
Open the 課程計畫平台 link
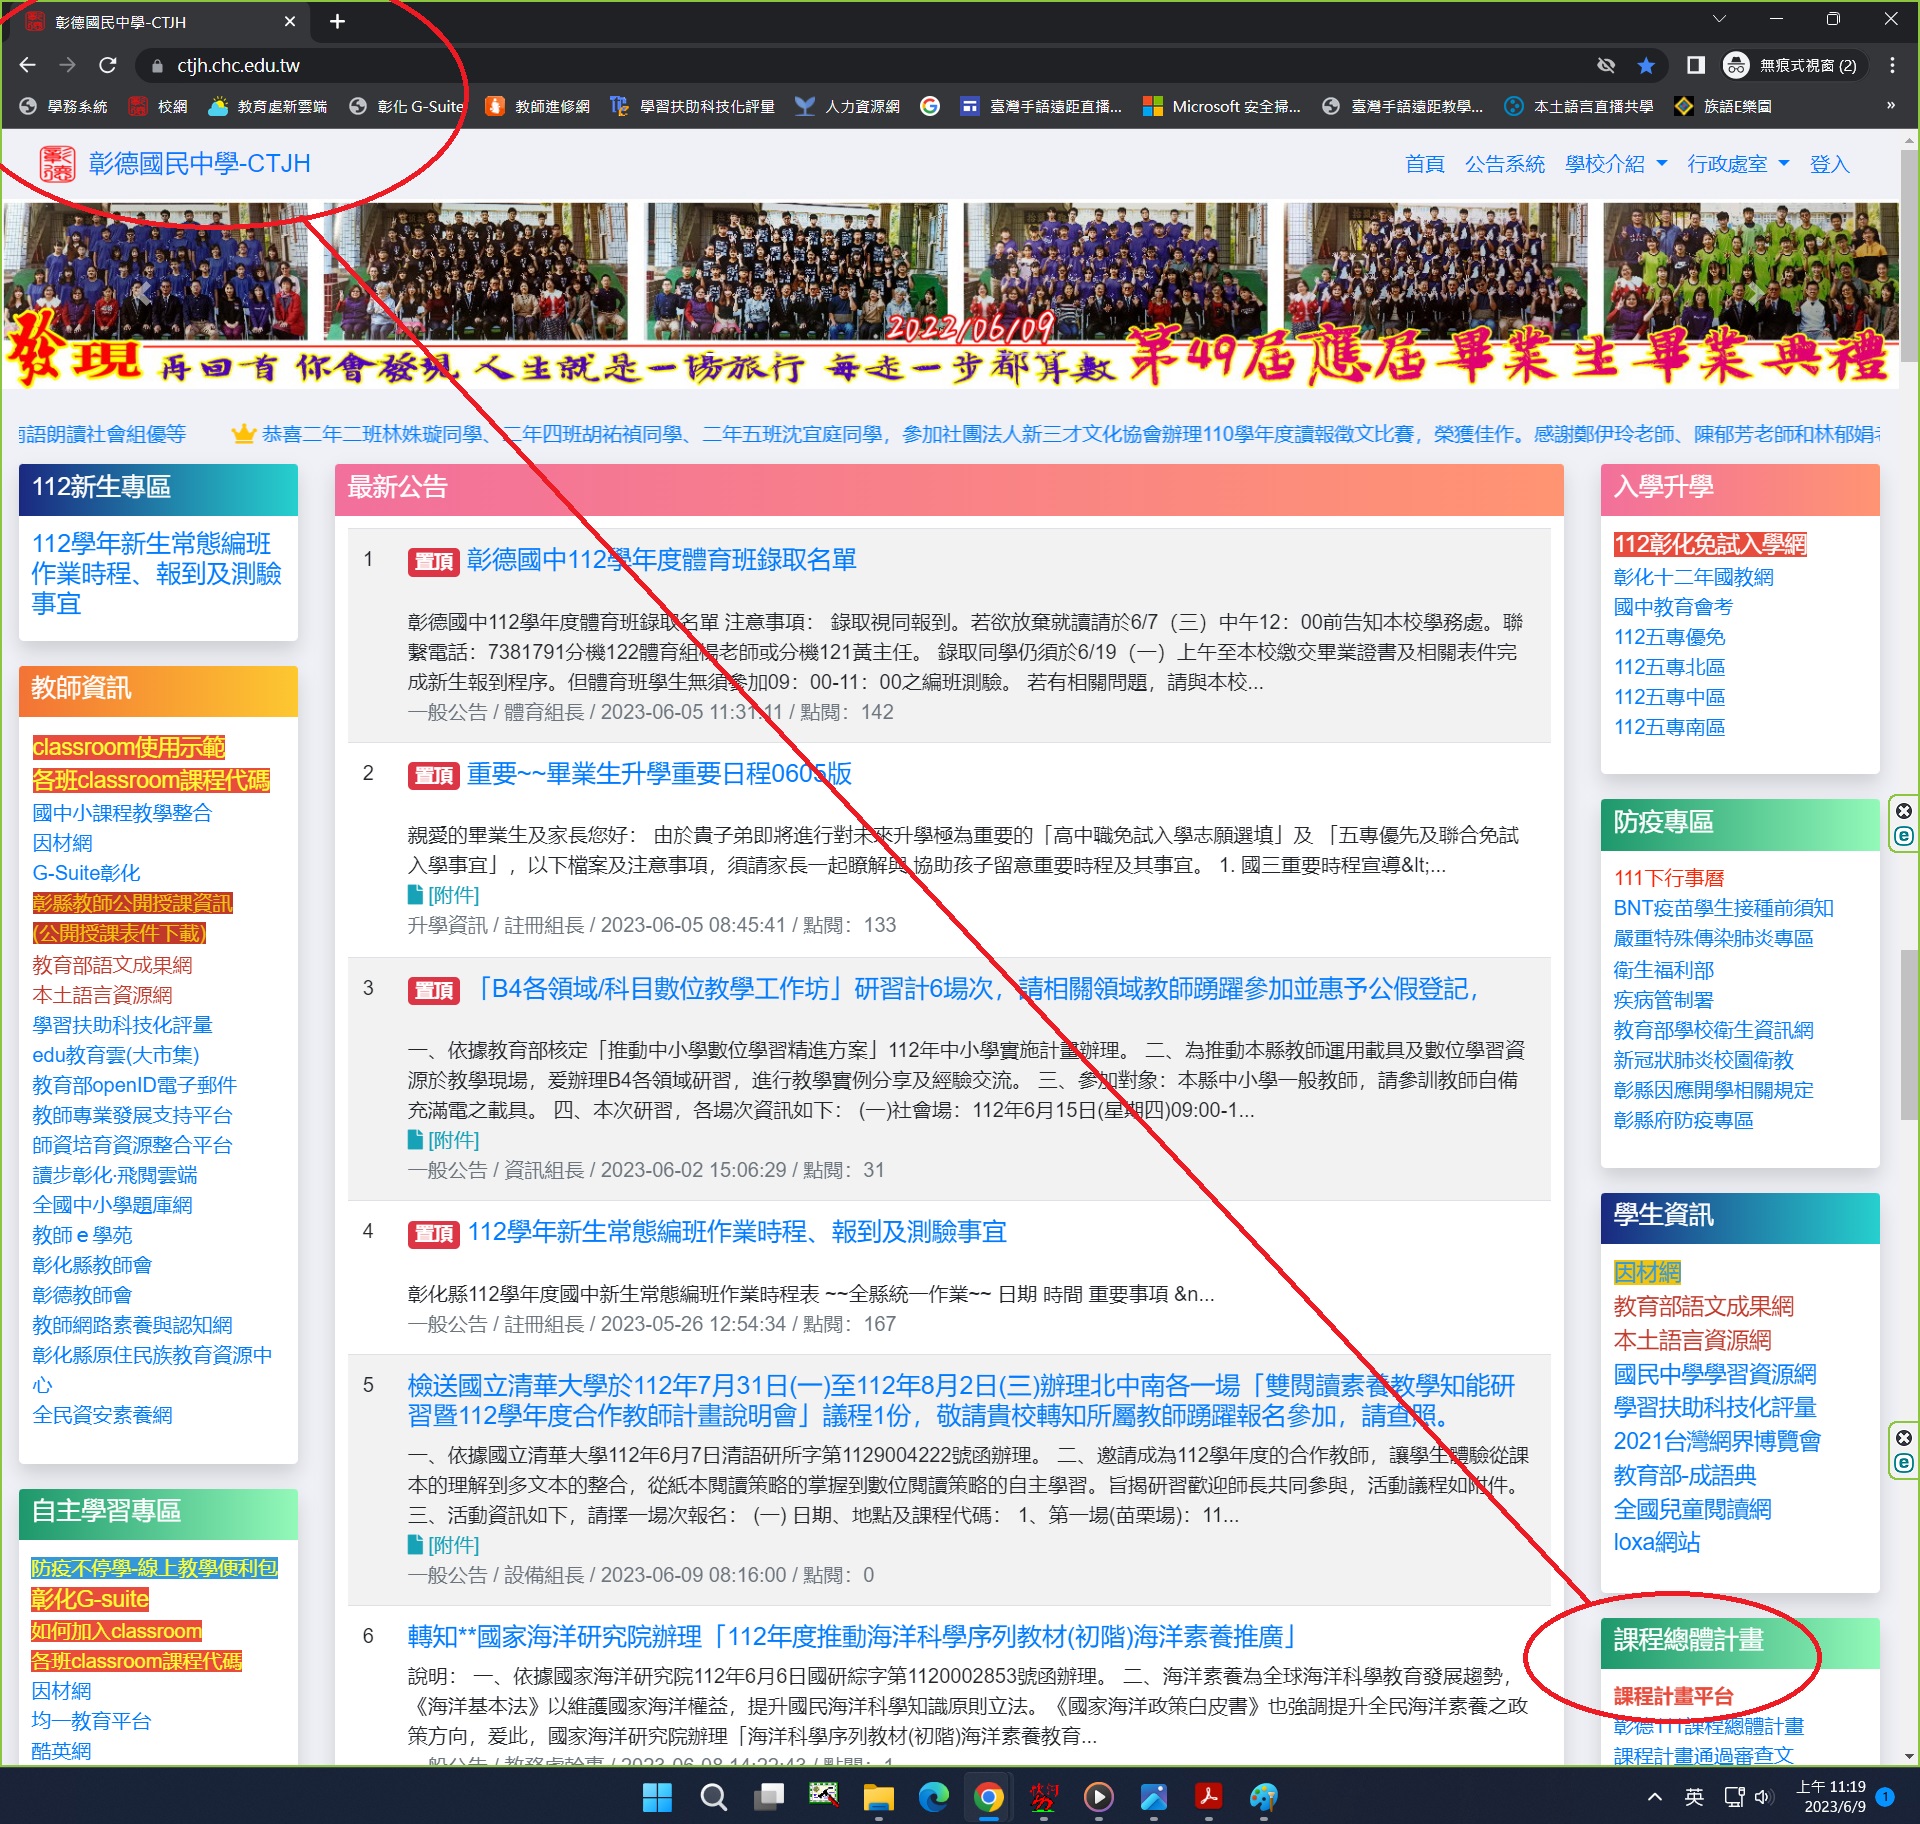pyautogui.click(x=1673, y=1694)
